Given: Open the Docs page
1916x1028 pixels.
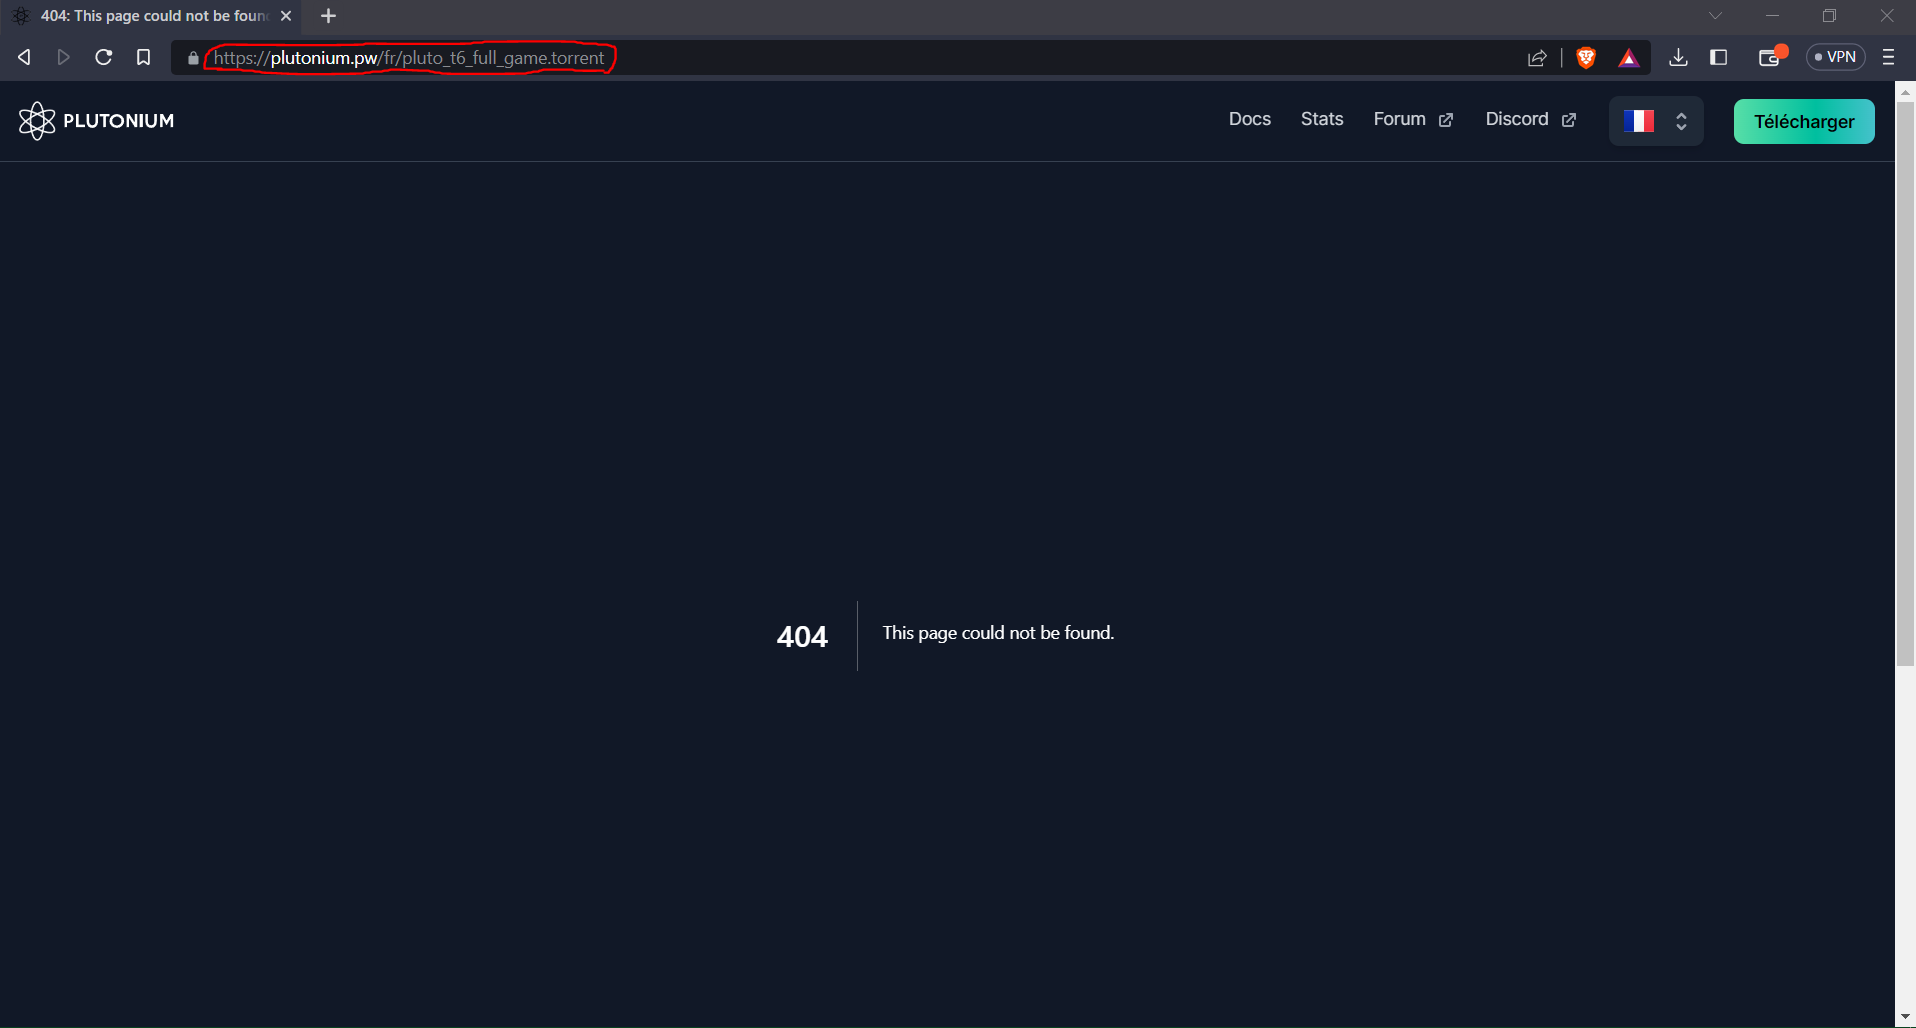Looking at the screenshot, I should (x=1249, y=119).
